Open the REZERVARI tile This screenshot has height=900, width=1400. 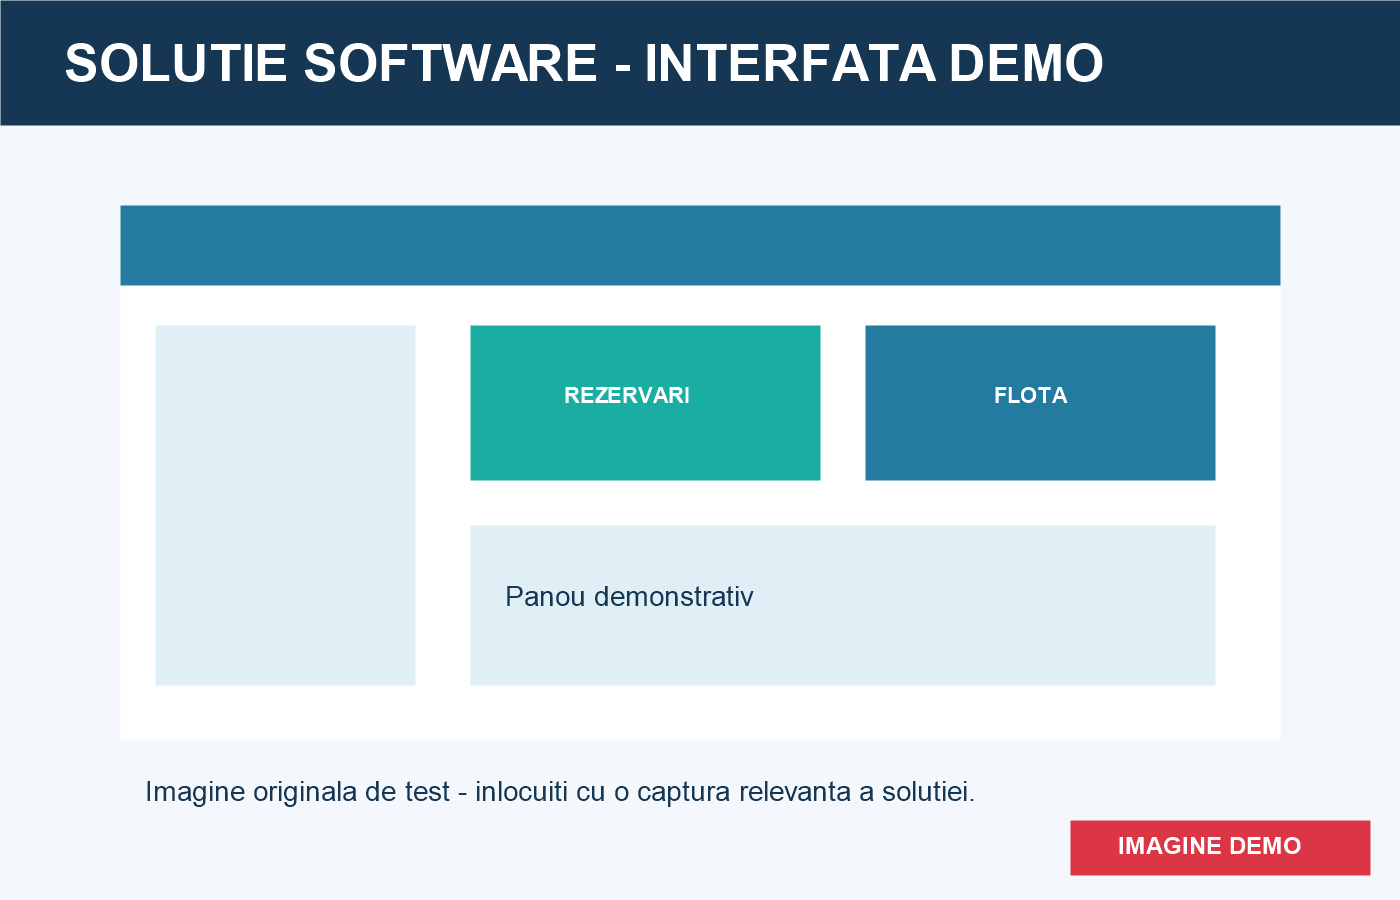point(645,403)
